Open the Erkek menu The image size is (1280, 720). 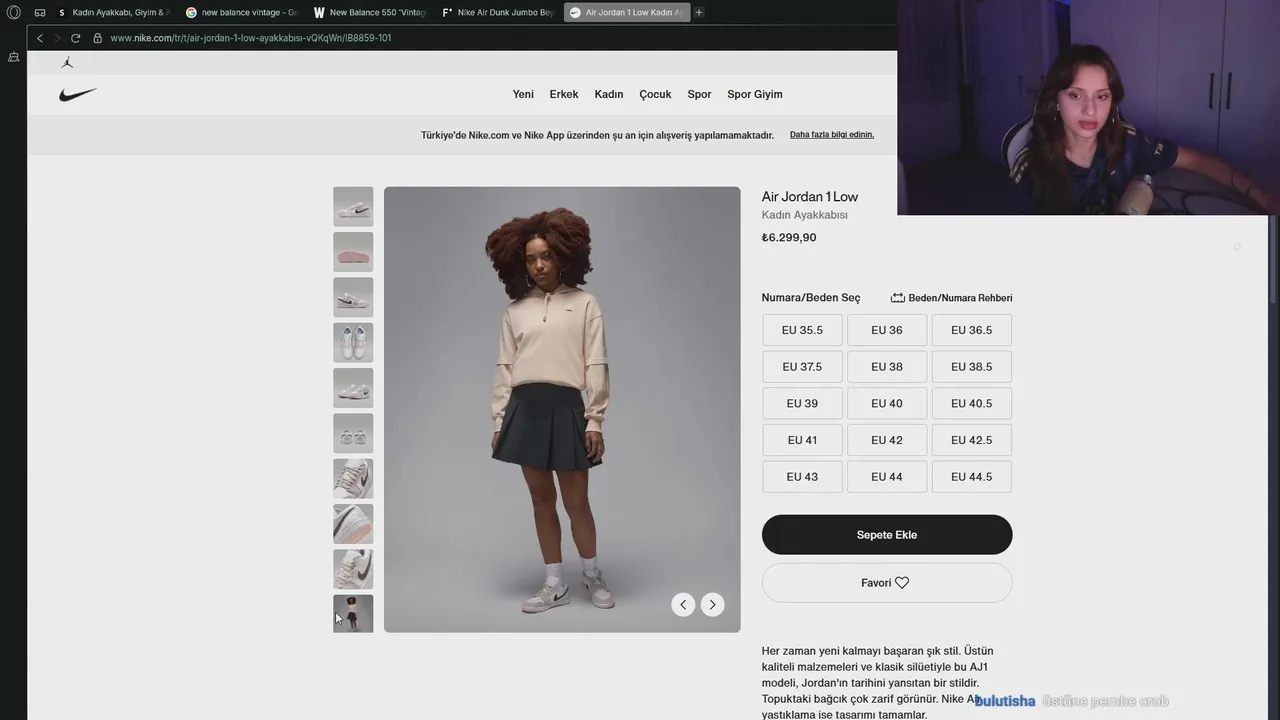point(564,94)
